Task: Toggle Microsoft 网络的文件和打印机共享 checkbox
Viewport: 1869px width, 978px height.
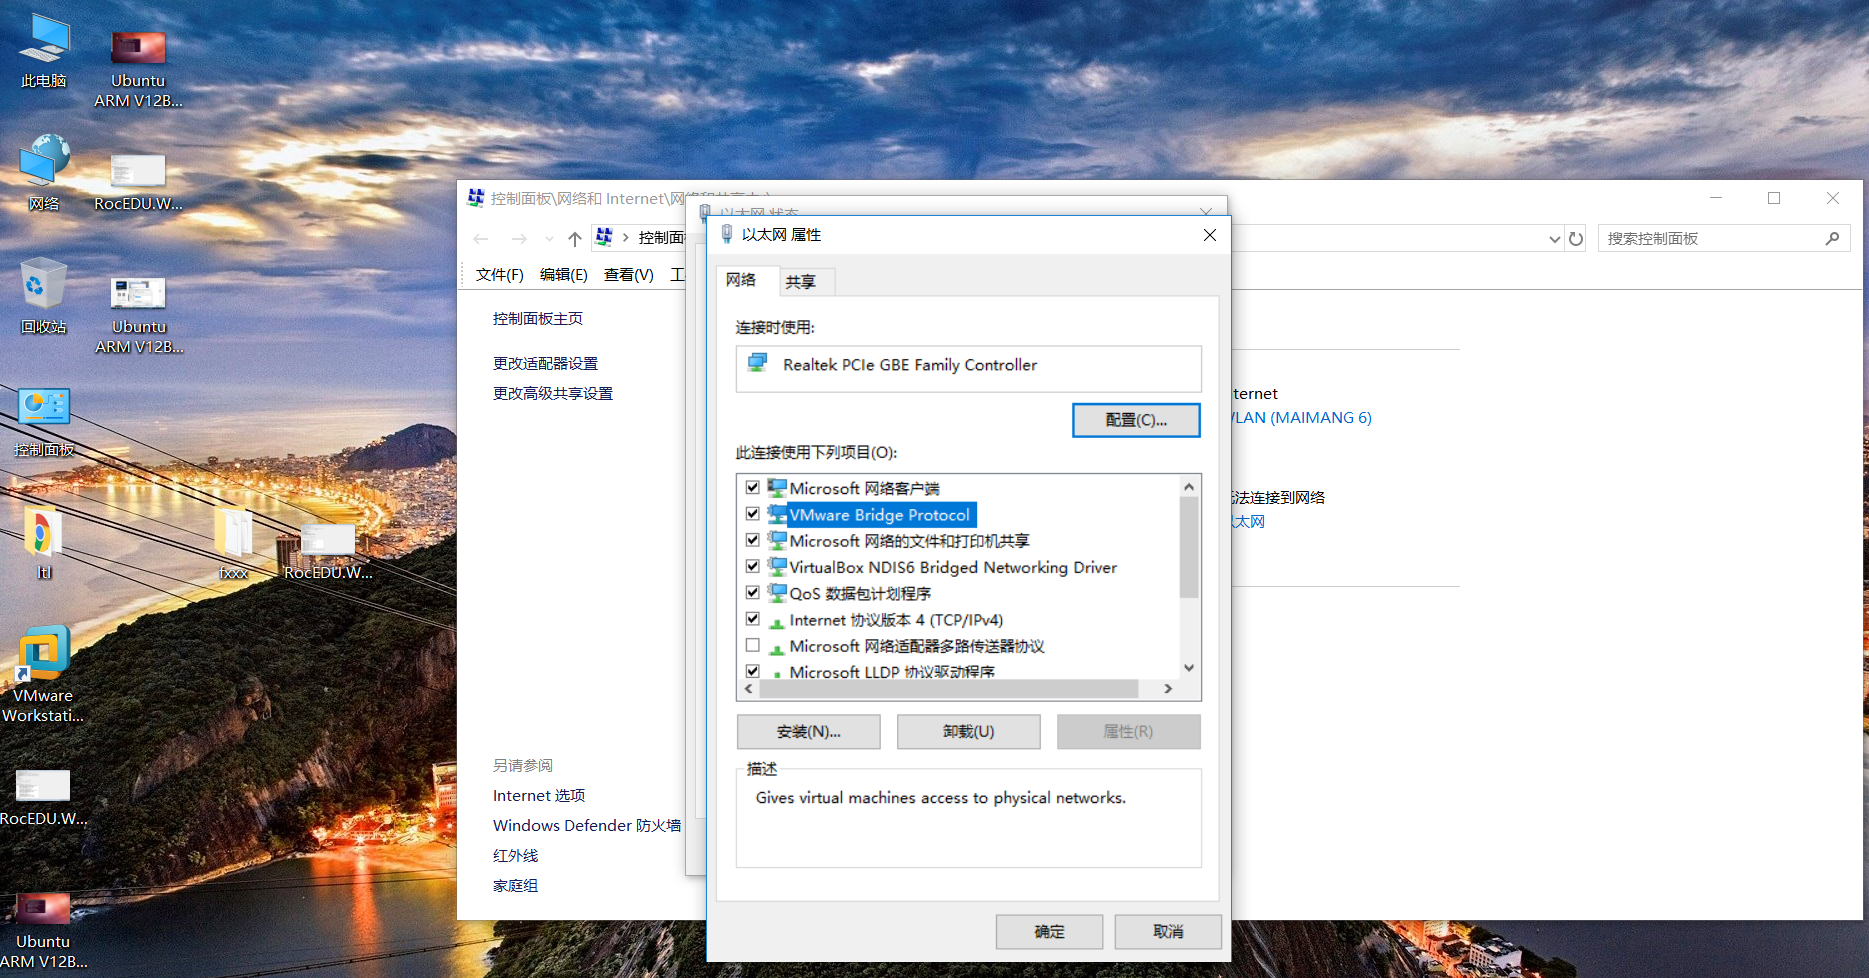Action: tap(753, 540)
